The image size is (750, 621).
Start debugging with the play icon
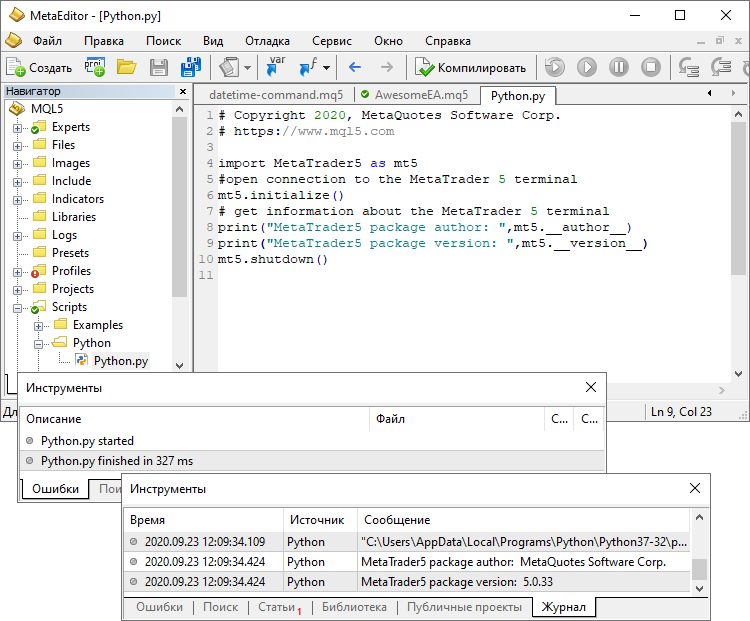click(x=587, y=67)
